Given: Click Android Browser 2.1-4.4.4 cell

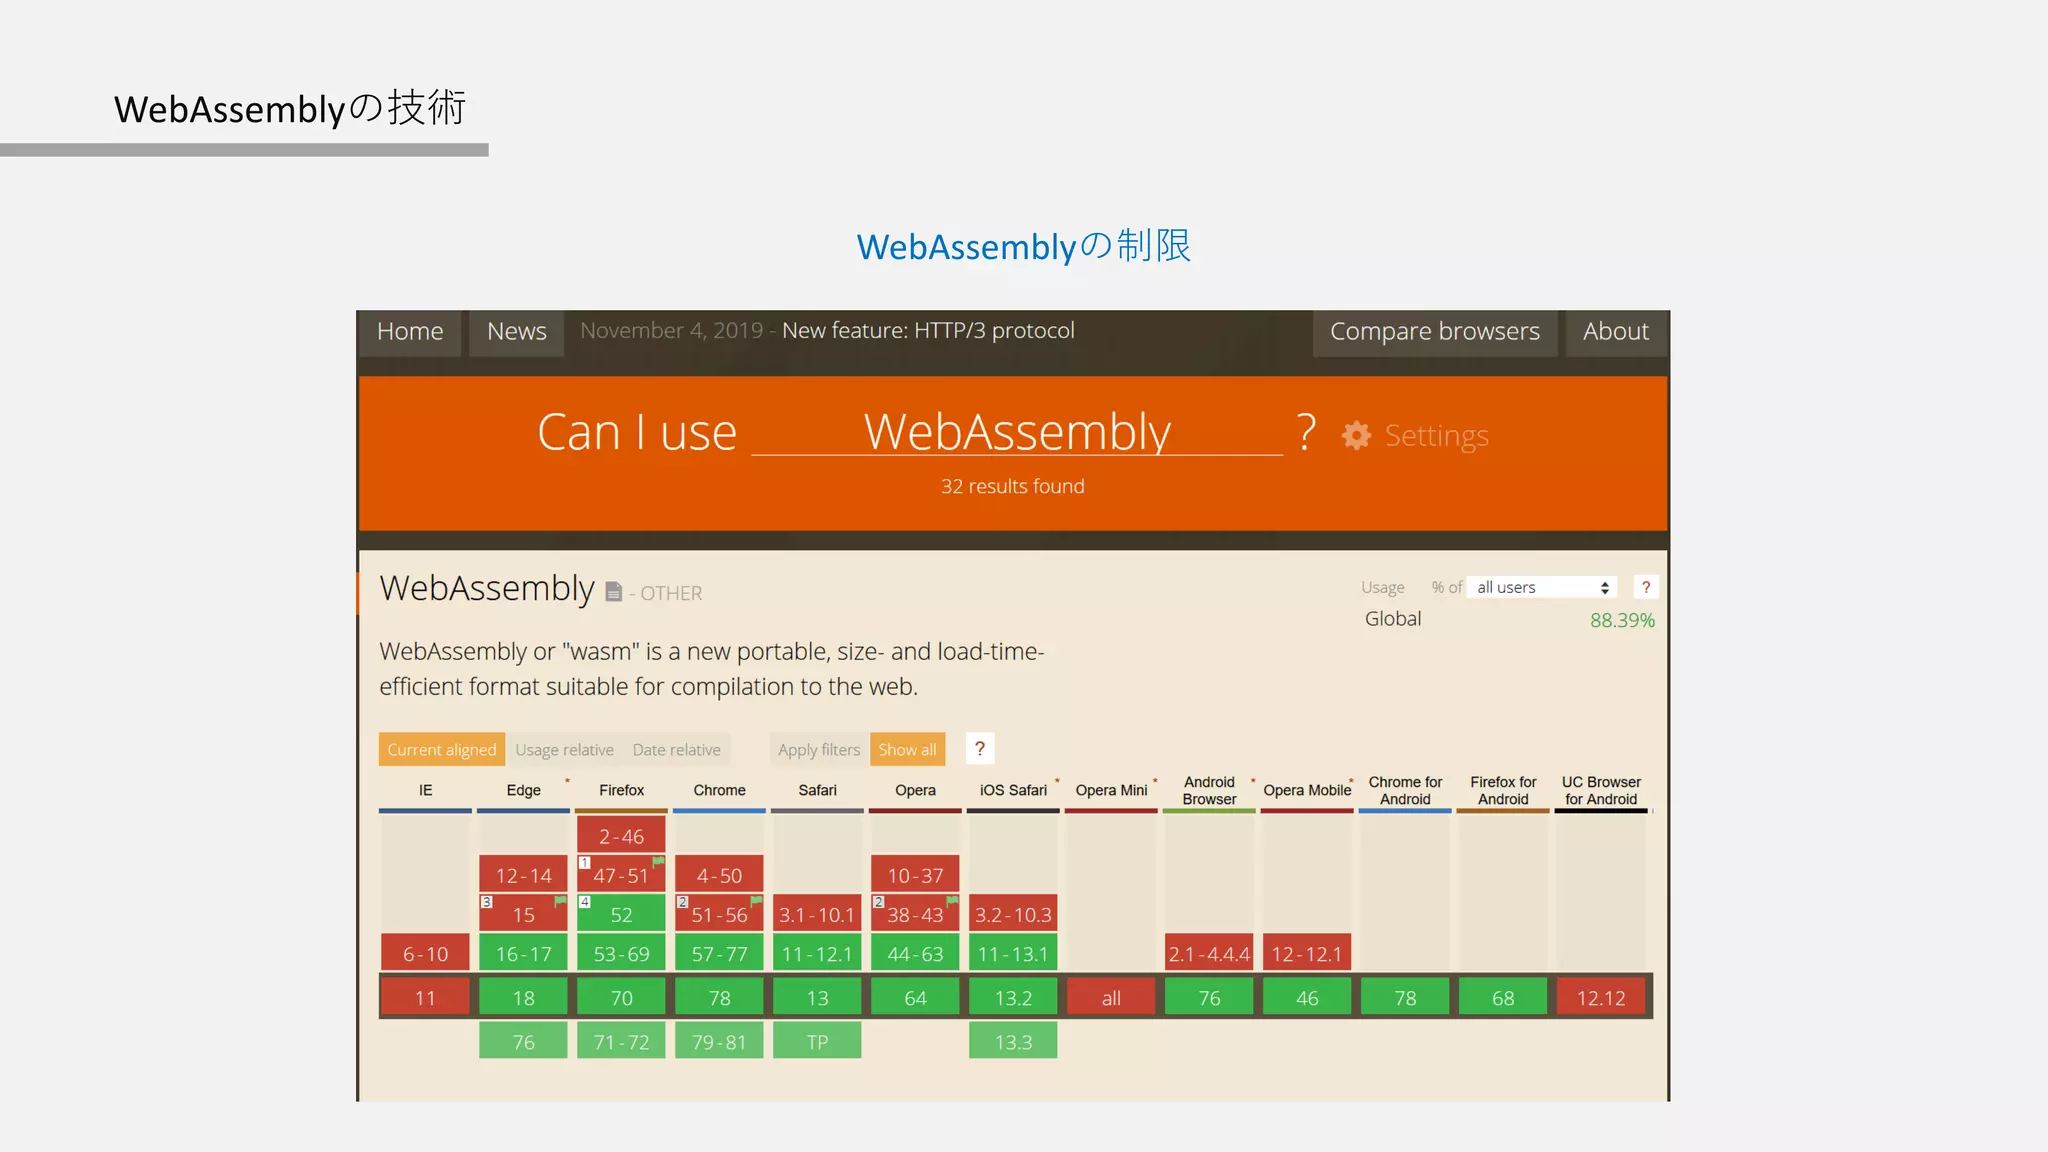Looking at the screenshot, I should (1209, 954).
